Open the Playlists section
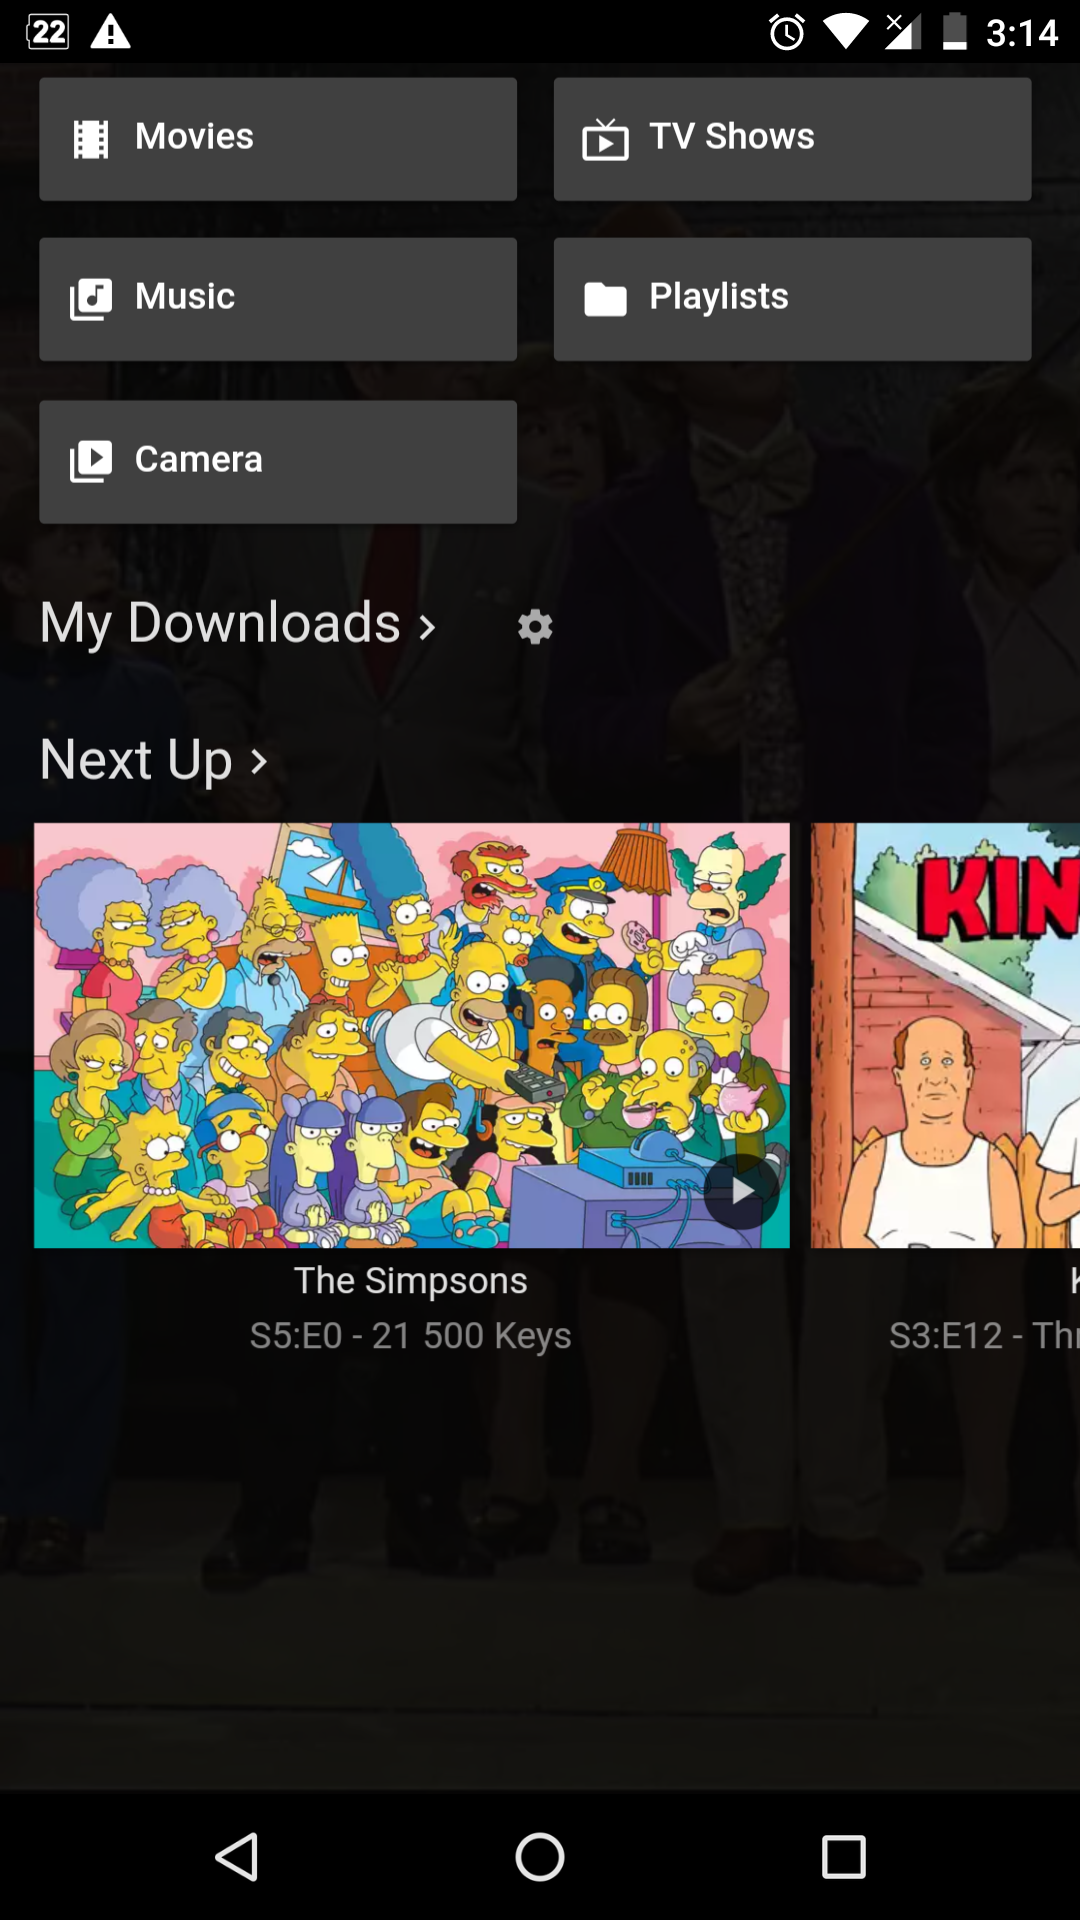The image size is (1080, 1920). 792,299
